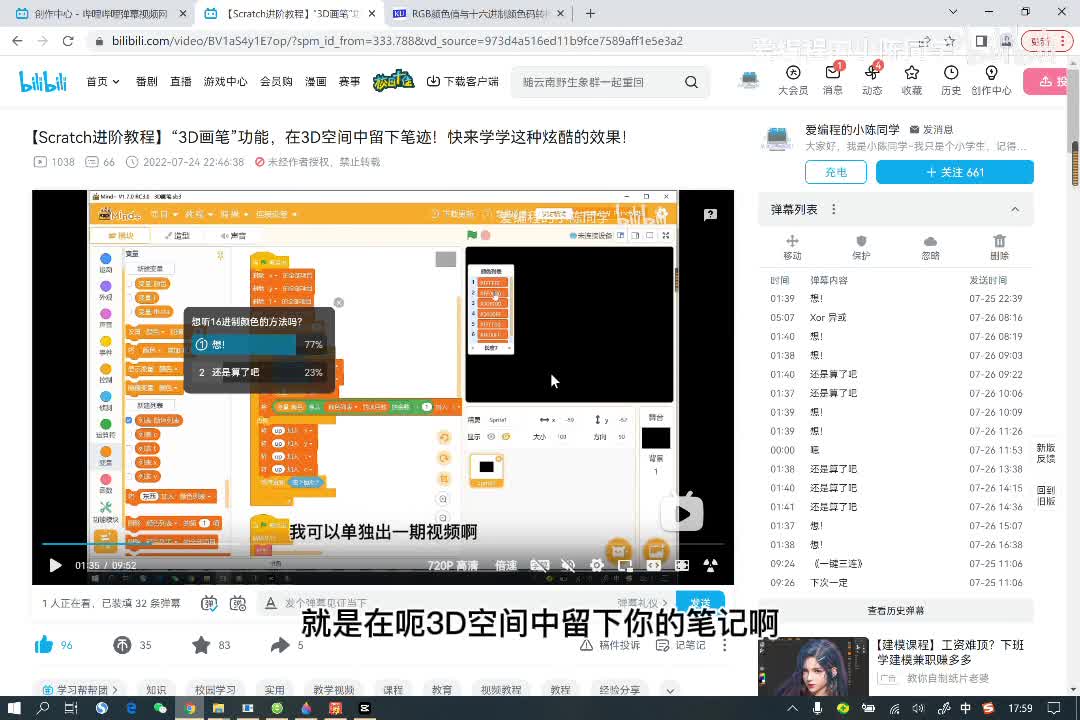Go to 会员购 section
The image size is (1080, 720).
[276, 82]
